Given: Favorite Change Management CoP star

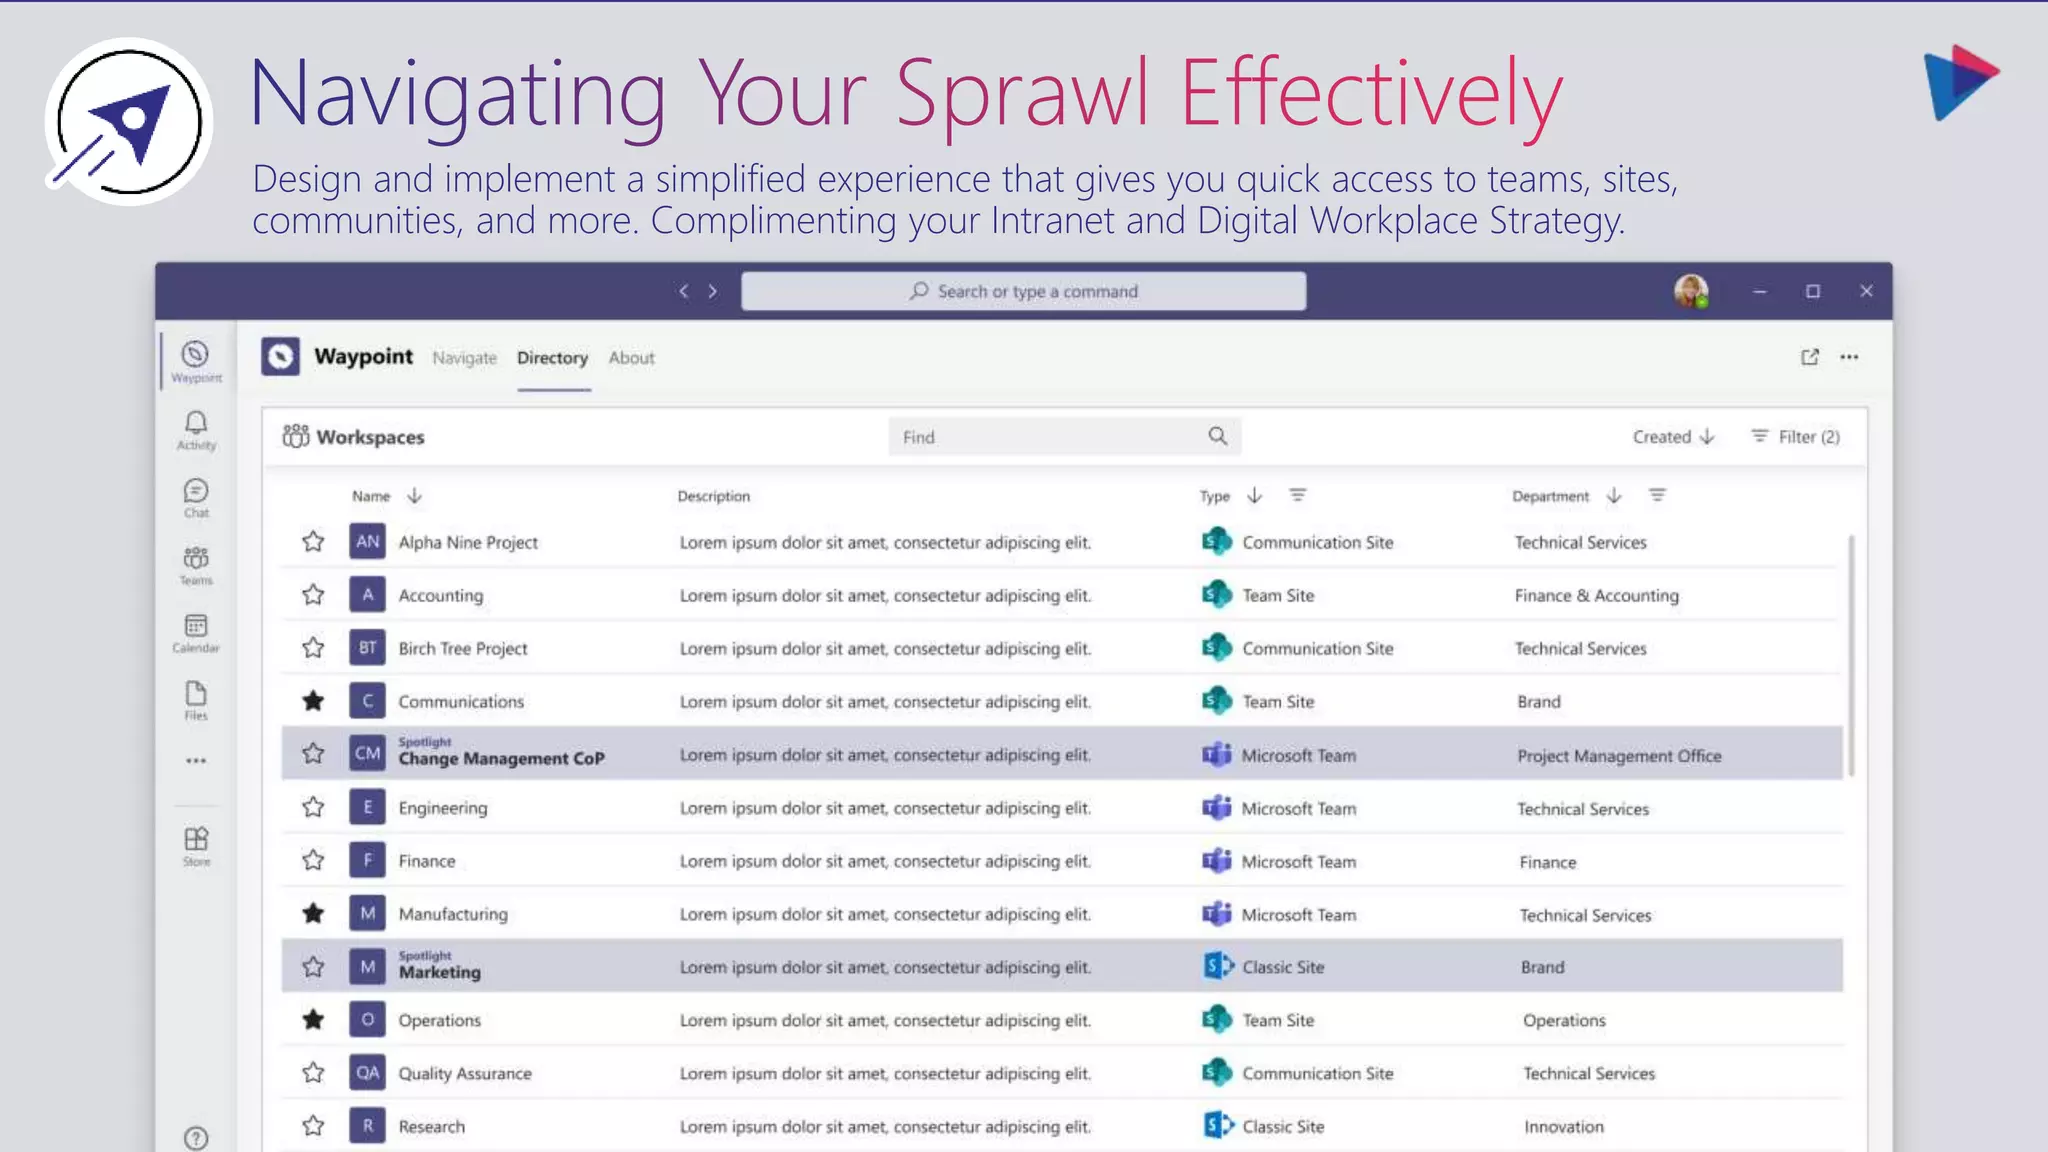Looking at the screenshot, I should pyautogui.click(x=313, y=753).
